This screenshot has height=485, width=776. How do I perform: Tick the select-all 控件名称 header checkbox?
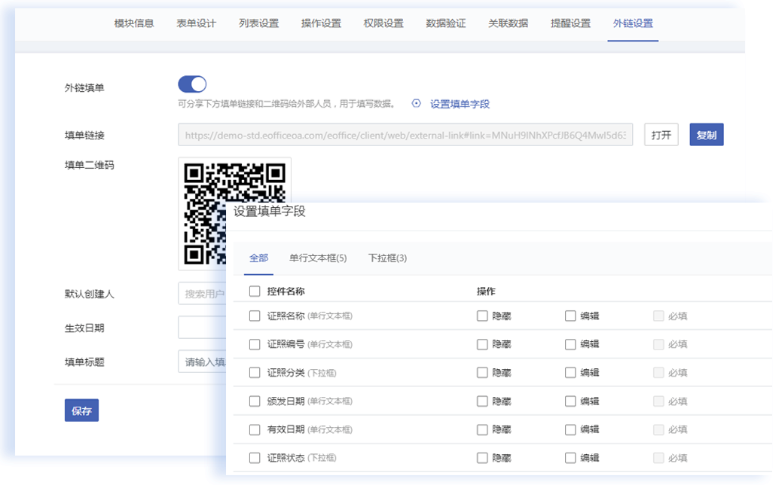(255, 292)
